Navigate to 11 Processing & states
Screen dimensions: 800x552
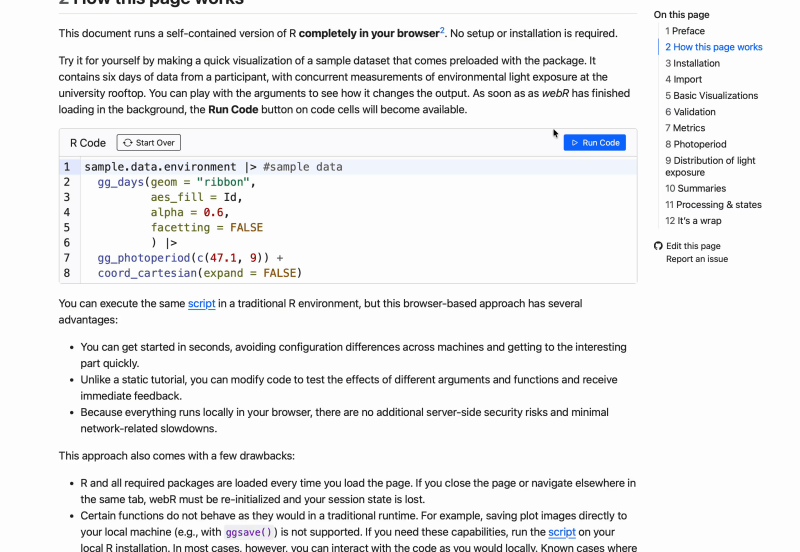pyautogui.click(x=713, y=205)
